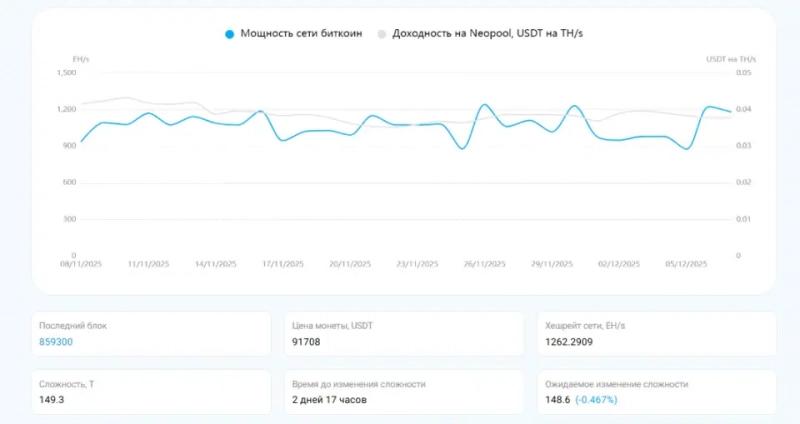Click 'Время до изменения сложности' label

click(359, 384)
